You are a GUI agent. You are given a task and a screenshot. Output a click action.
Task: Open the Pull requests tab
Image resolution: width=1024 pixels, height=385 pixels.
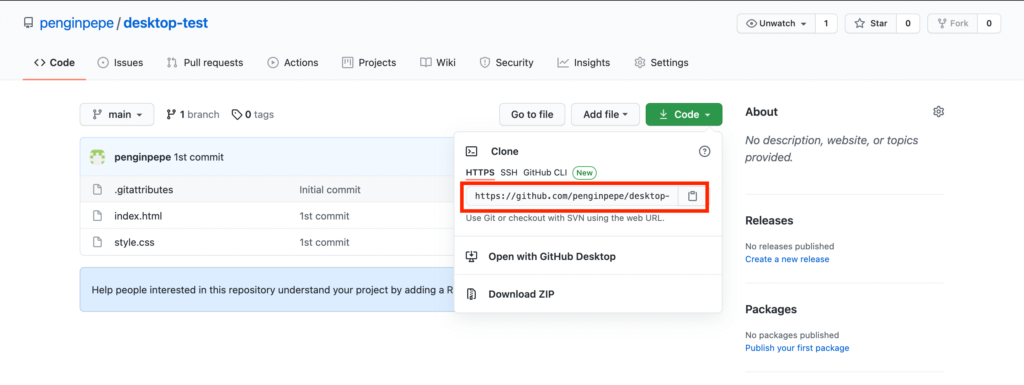pyautogui.click(x=205, y=63)
